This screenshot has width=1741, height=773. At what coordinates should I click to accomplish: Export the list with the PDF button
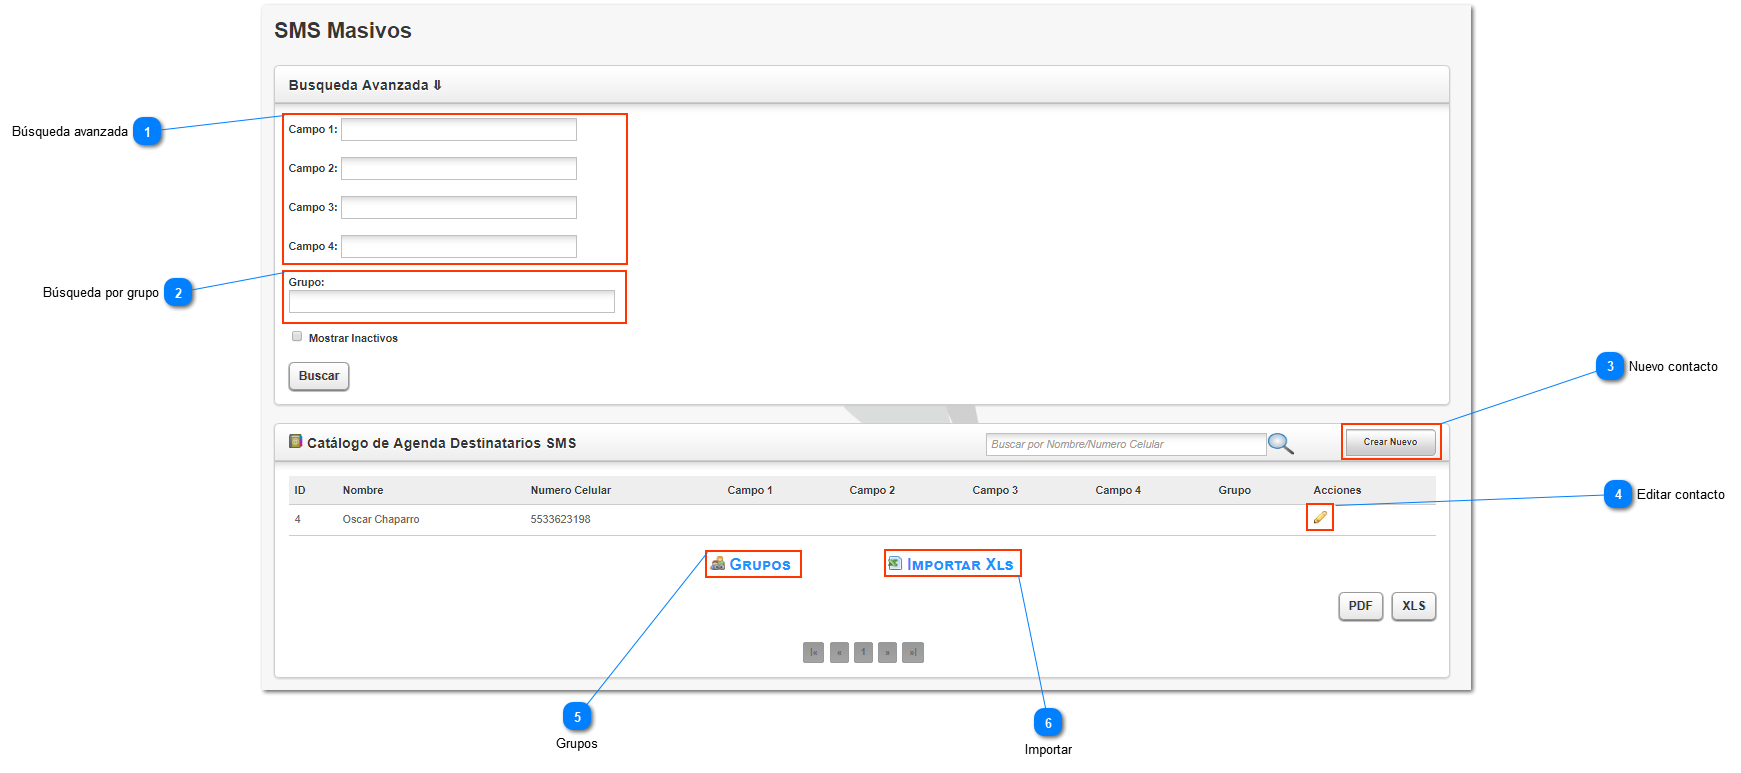(x=1360, y=606)
